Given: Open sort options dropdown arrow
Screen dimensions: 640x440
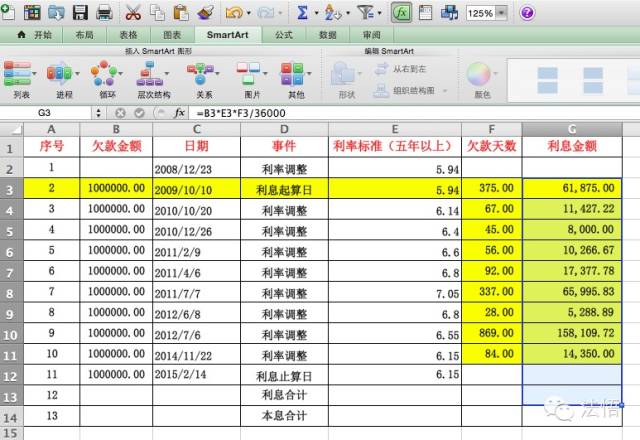Looking at the screenshot, I should point(348,13).
